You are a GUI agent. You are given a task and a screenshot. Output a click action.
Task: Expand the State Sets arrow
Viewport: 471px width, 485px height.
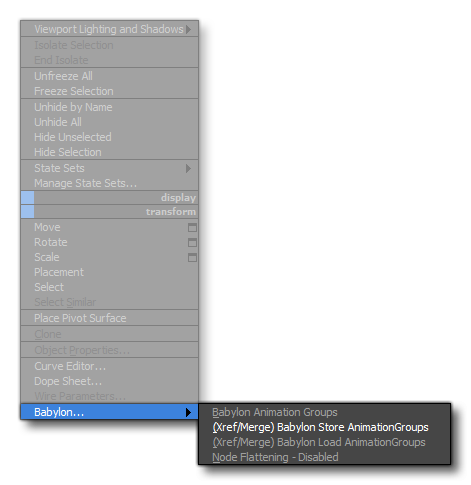(x=189, y=168)
